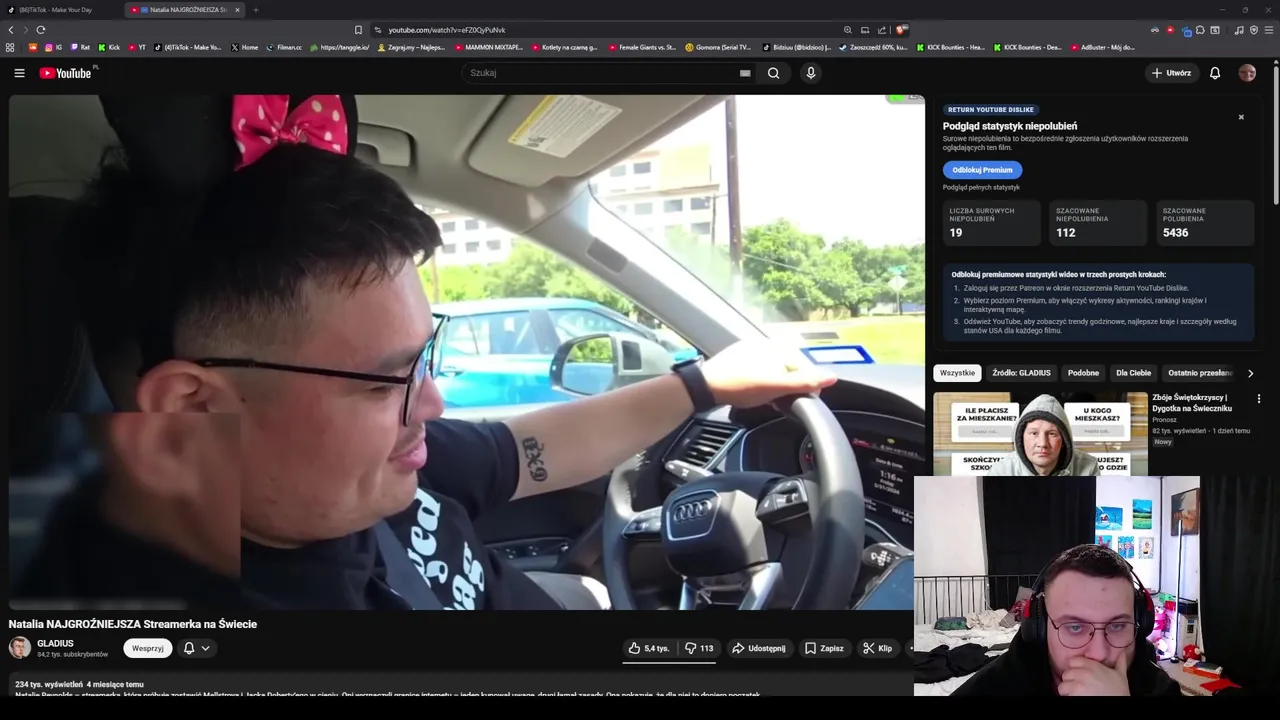This screenshot has height=720, width=1280.
Task: Open options menu for Zbóje Świętokrzyscy video
Action: click(x=1259, y=399)
